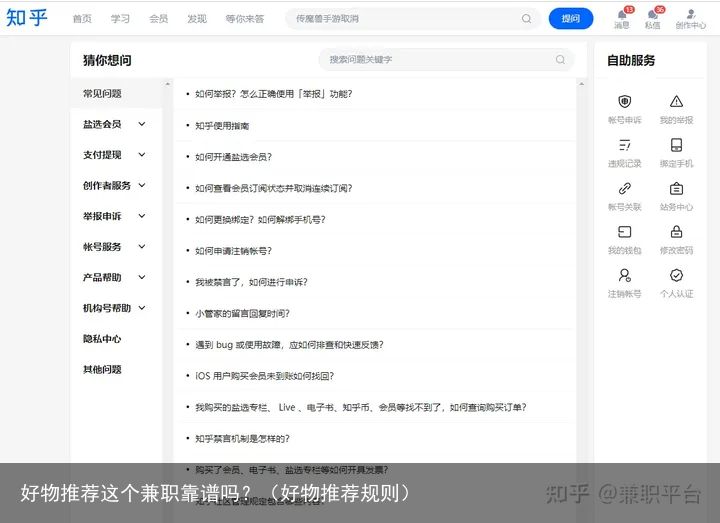The width and height of the screenshot is (720, 523).
Task: Open 如何举报？怎么正确使用「举报」功能？
Action: click(x=273, y=94)
